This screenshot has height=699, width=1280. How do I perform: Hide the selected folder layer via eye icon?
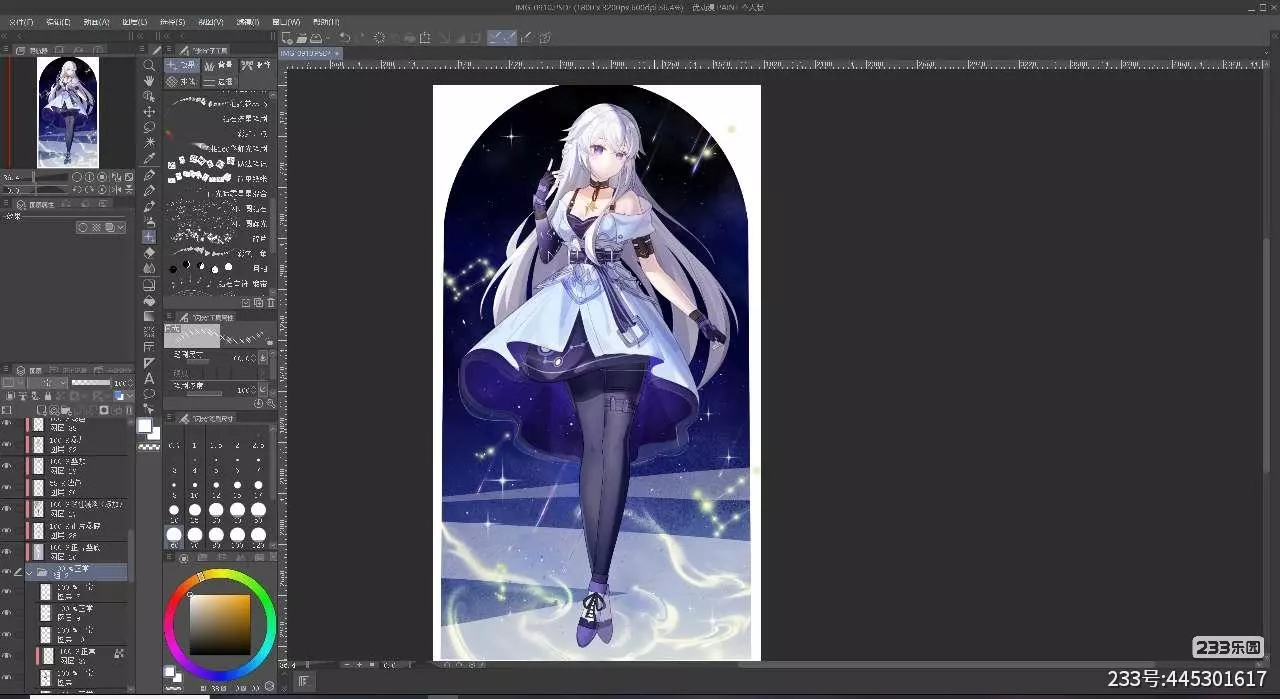tap(6, 572)
